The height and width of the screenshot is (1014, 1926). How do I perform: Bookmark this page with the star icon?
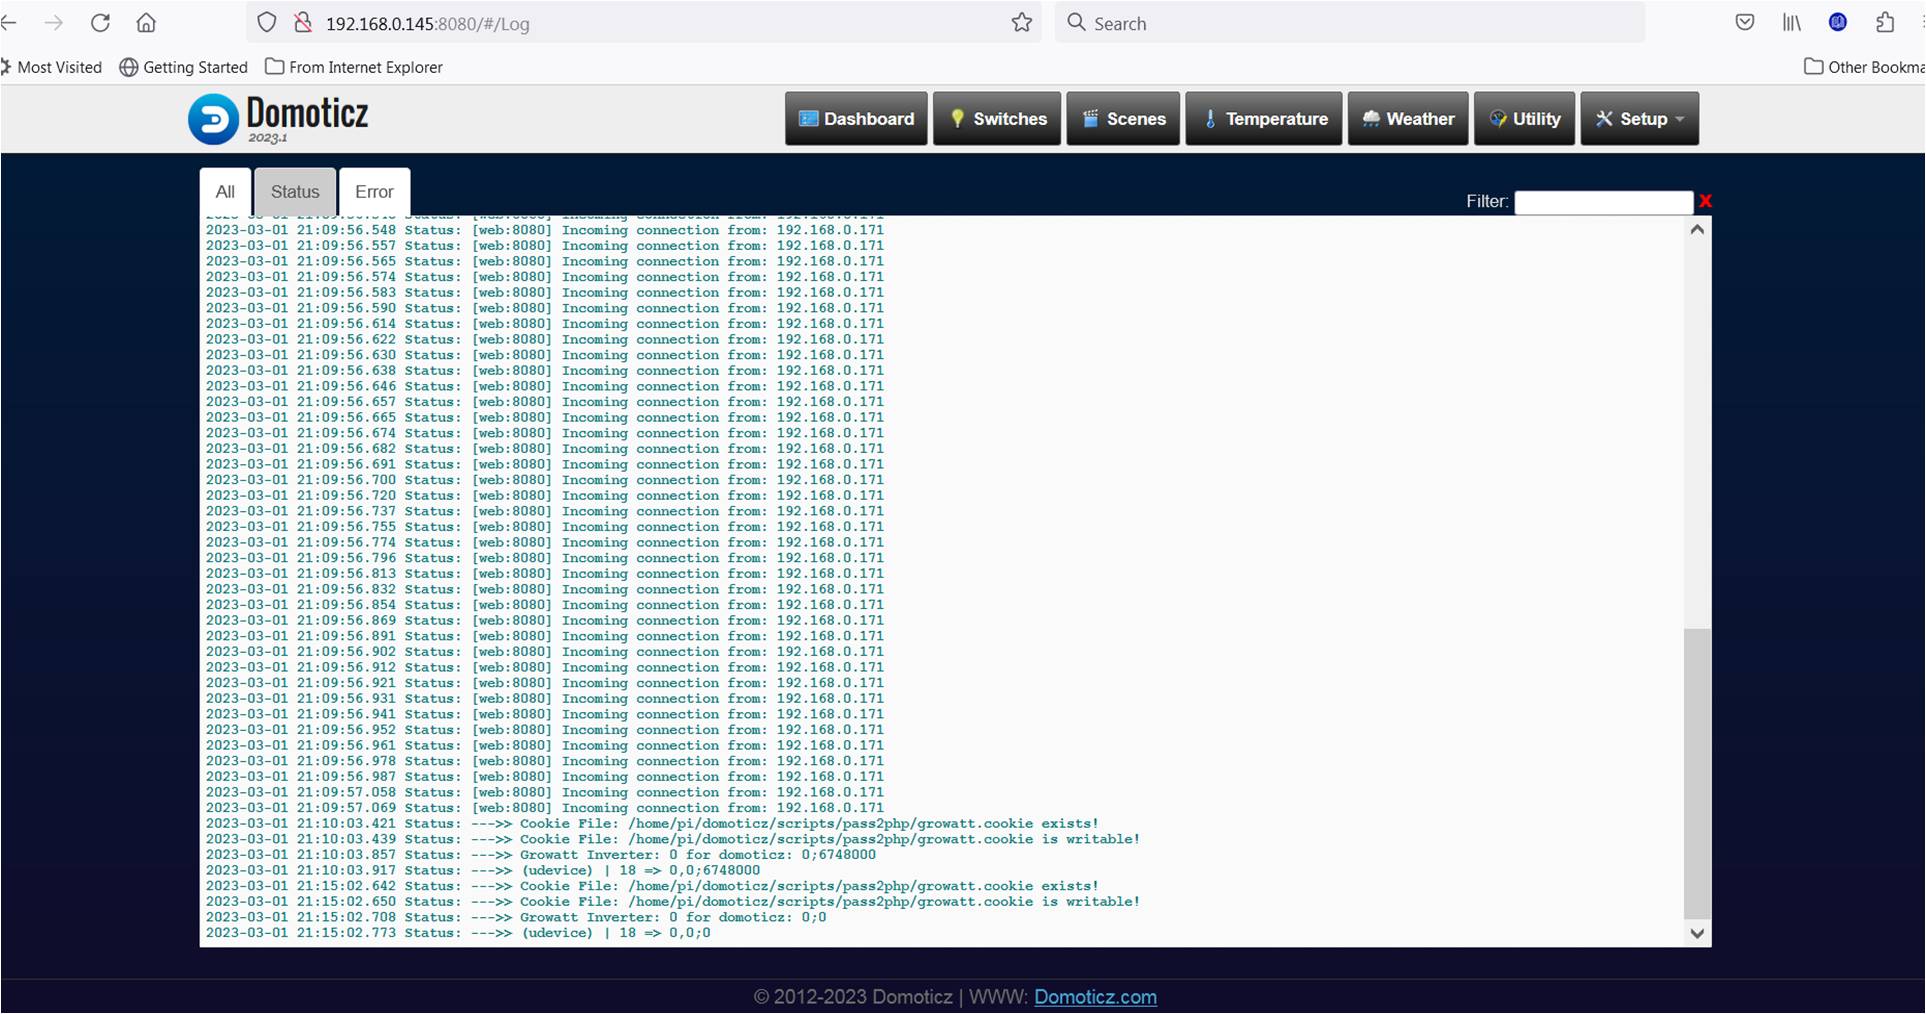coord(1021,22)
